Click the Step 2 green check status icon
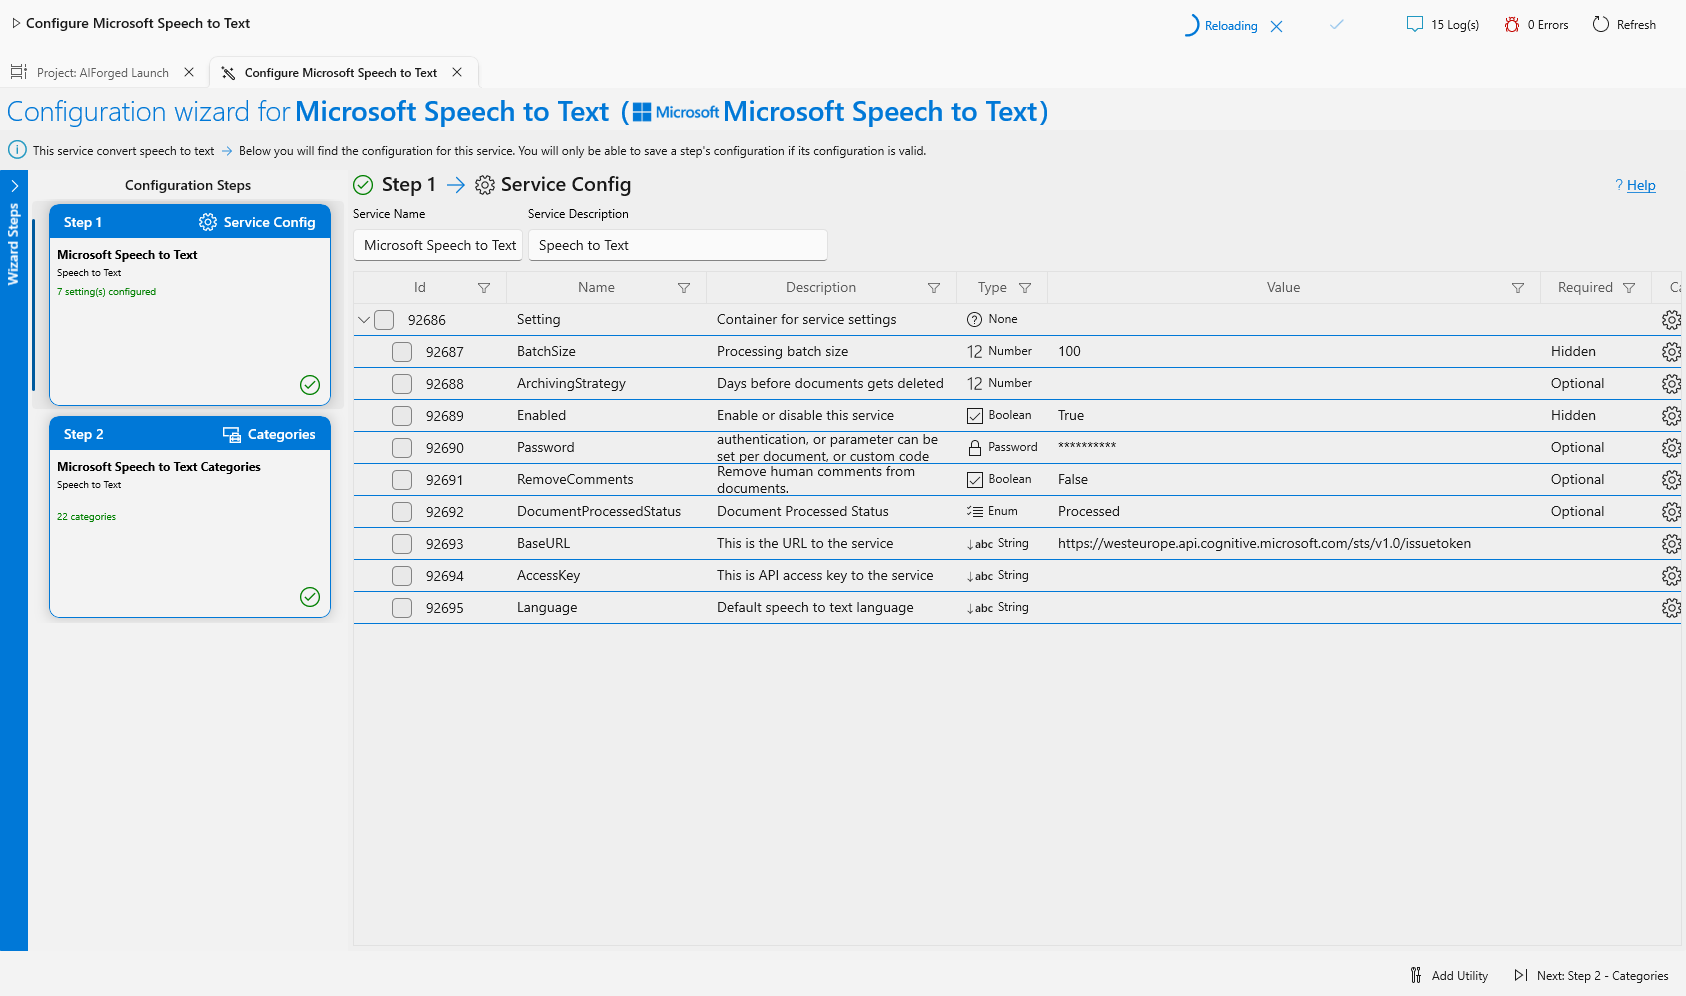This screenshot has width=1686, height=996. pyautogui.click(x=310, y=597)
